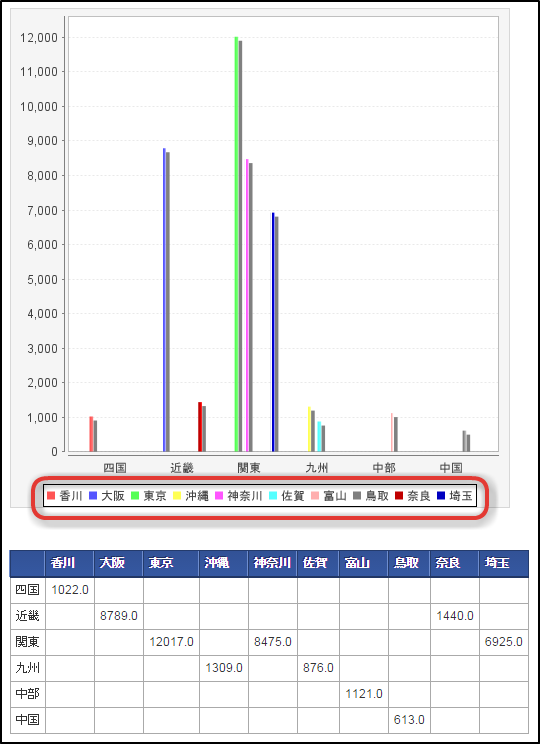Click the 香川 table column header

[x=69, y=563]
